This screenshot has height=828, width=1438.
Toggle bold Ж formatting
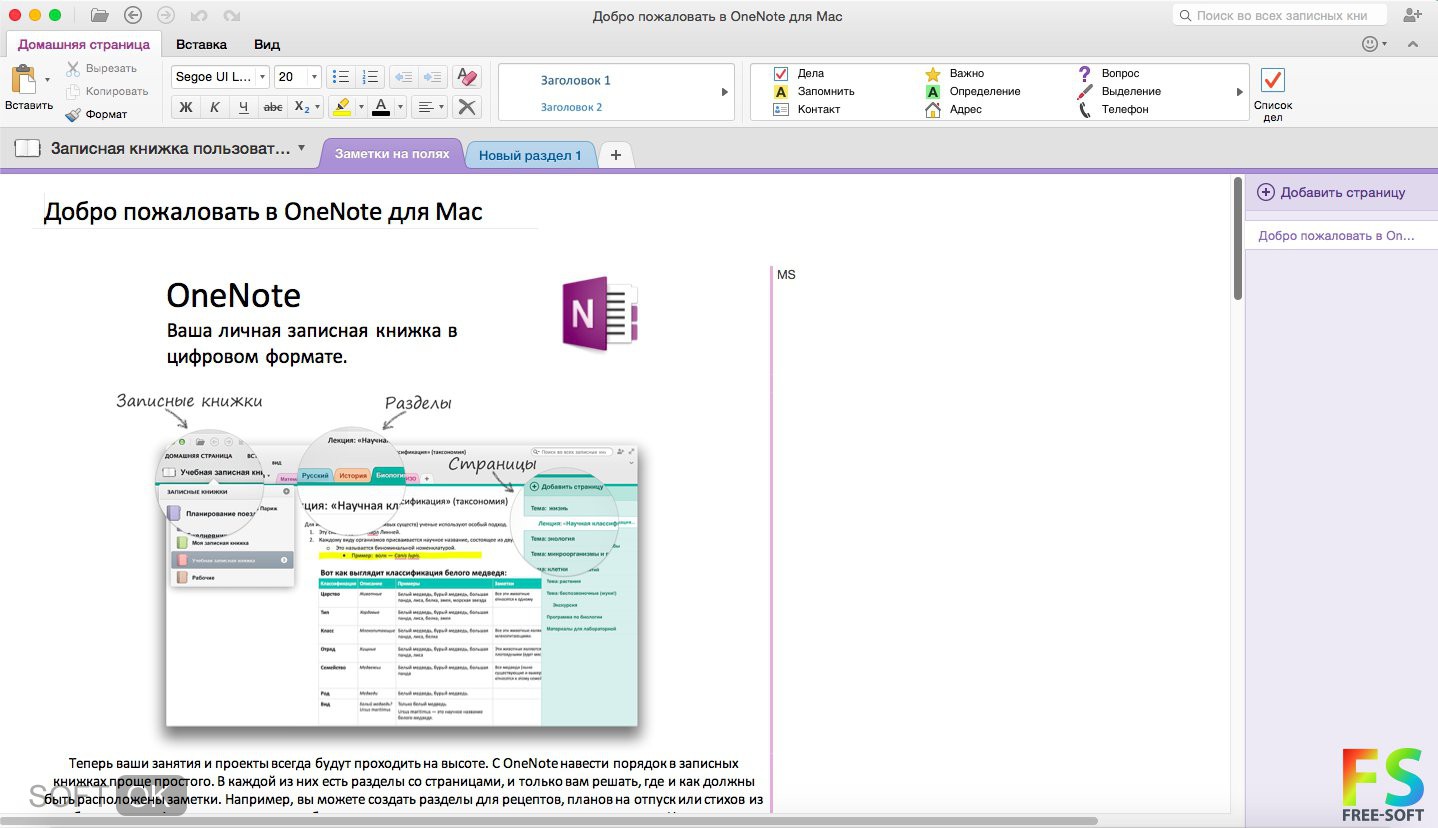coord(186,107)
